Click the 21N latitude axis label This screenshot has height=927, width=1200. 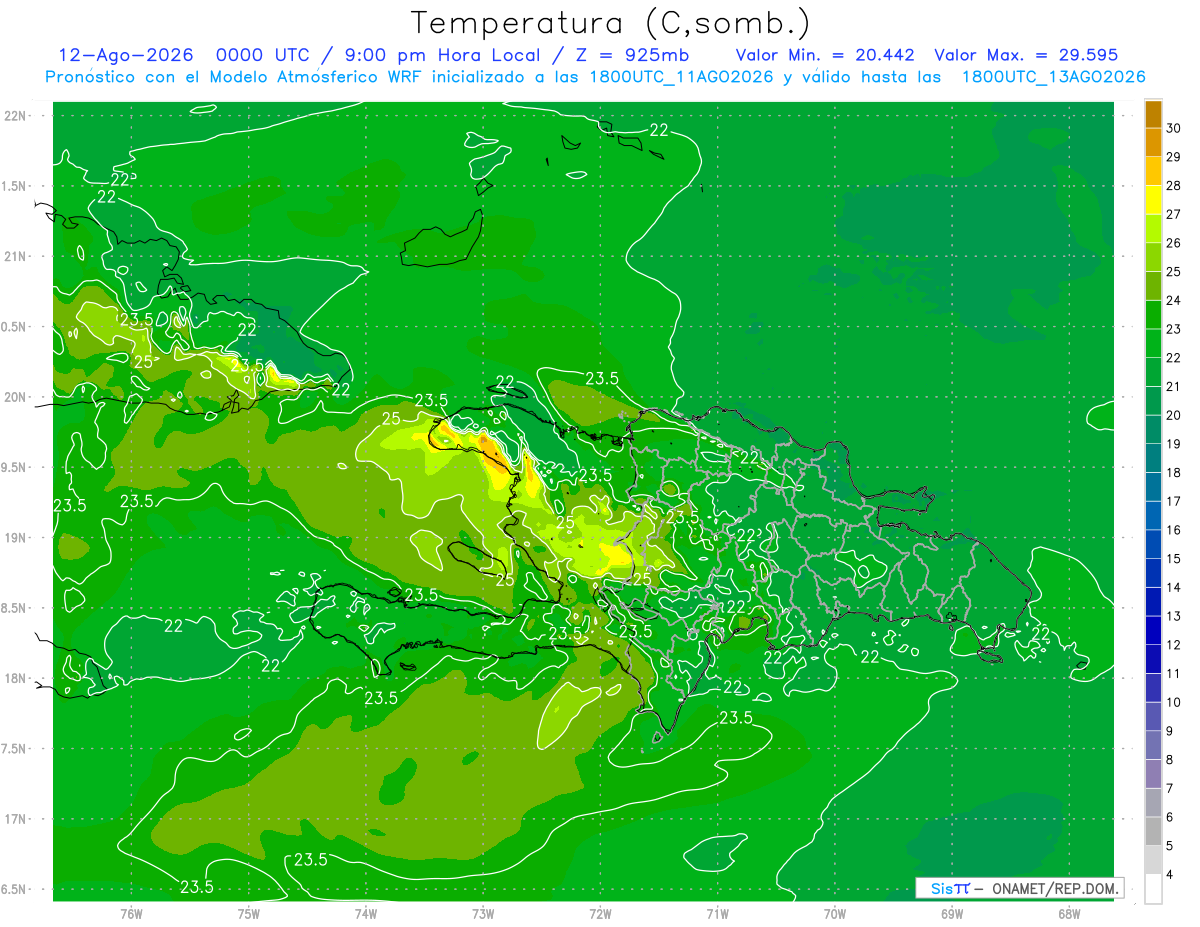pos(15,256)
